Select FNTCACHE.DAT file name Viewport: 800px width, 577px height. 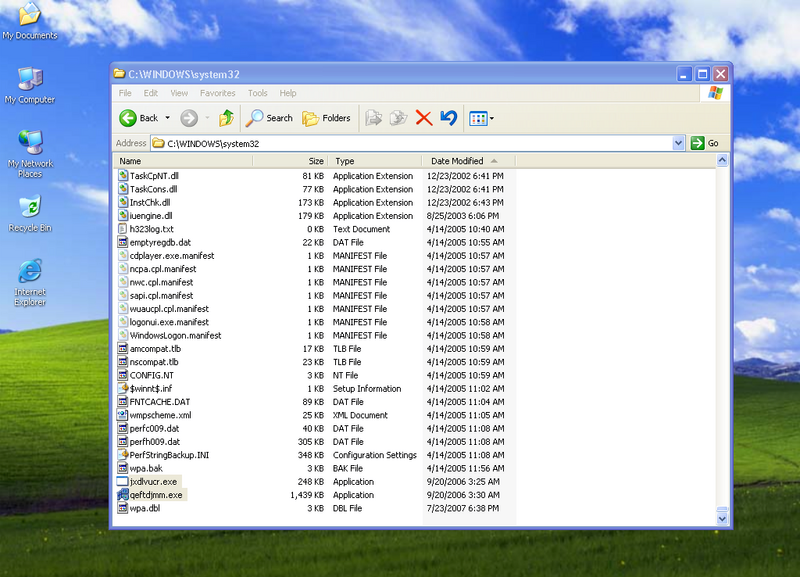(x=160, y=402)
